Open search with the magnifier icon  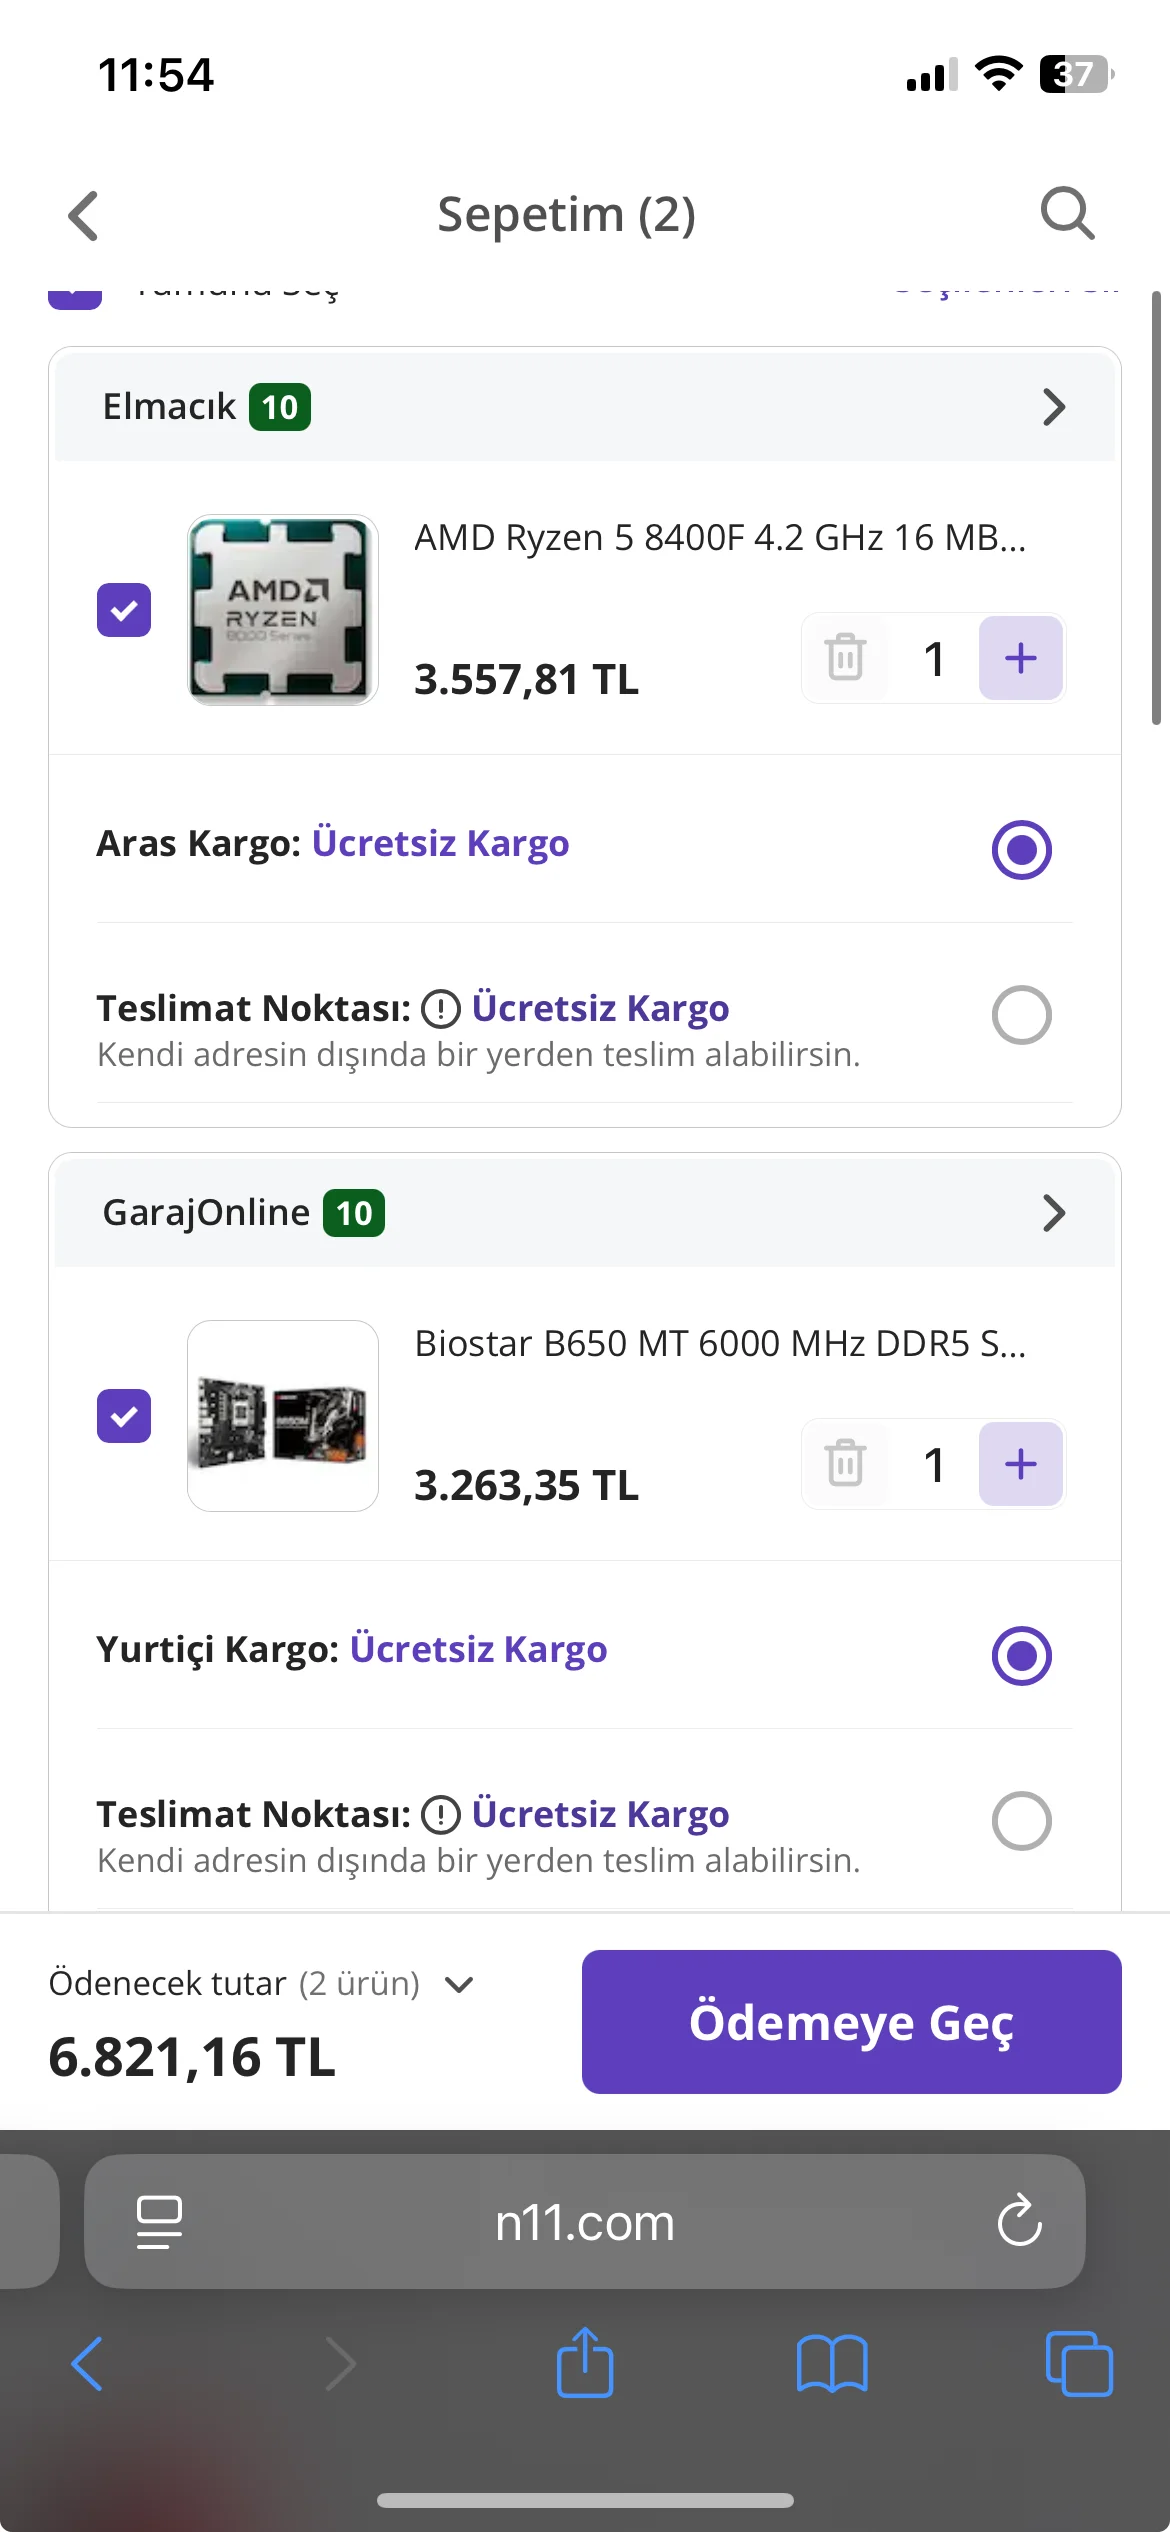coord(1067,213)
